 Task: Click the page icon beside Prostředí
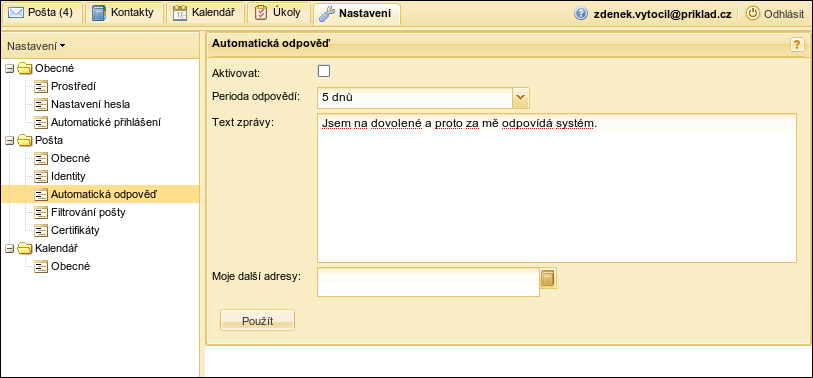point(40,87)
